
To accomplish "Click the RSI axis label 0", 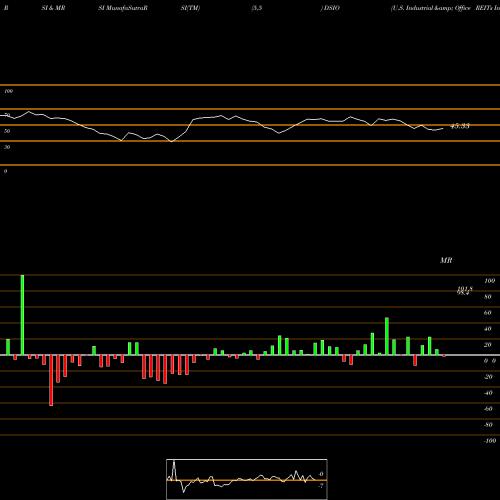I will 5,171.
